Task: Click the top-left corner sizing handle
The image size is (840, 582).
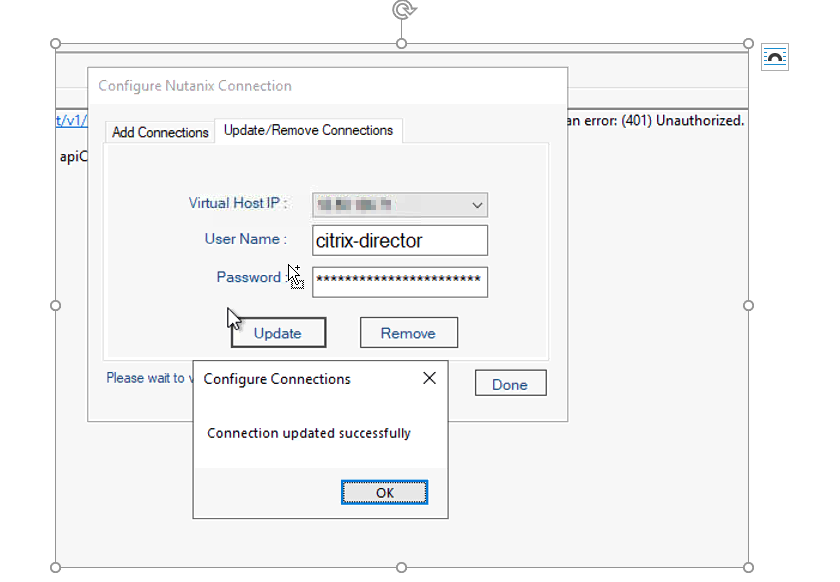Action: (55, 43)
